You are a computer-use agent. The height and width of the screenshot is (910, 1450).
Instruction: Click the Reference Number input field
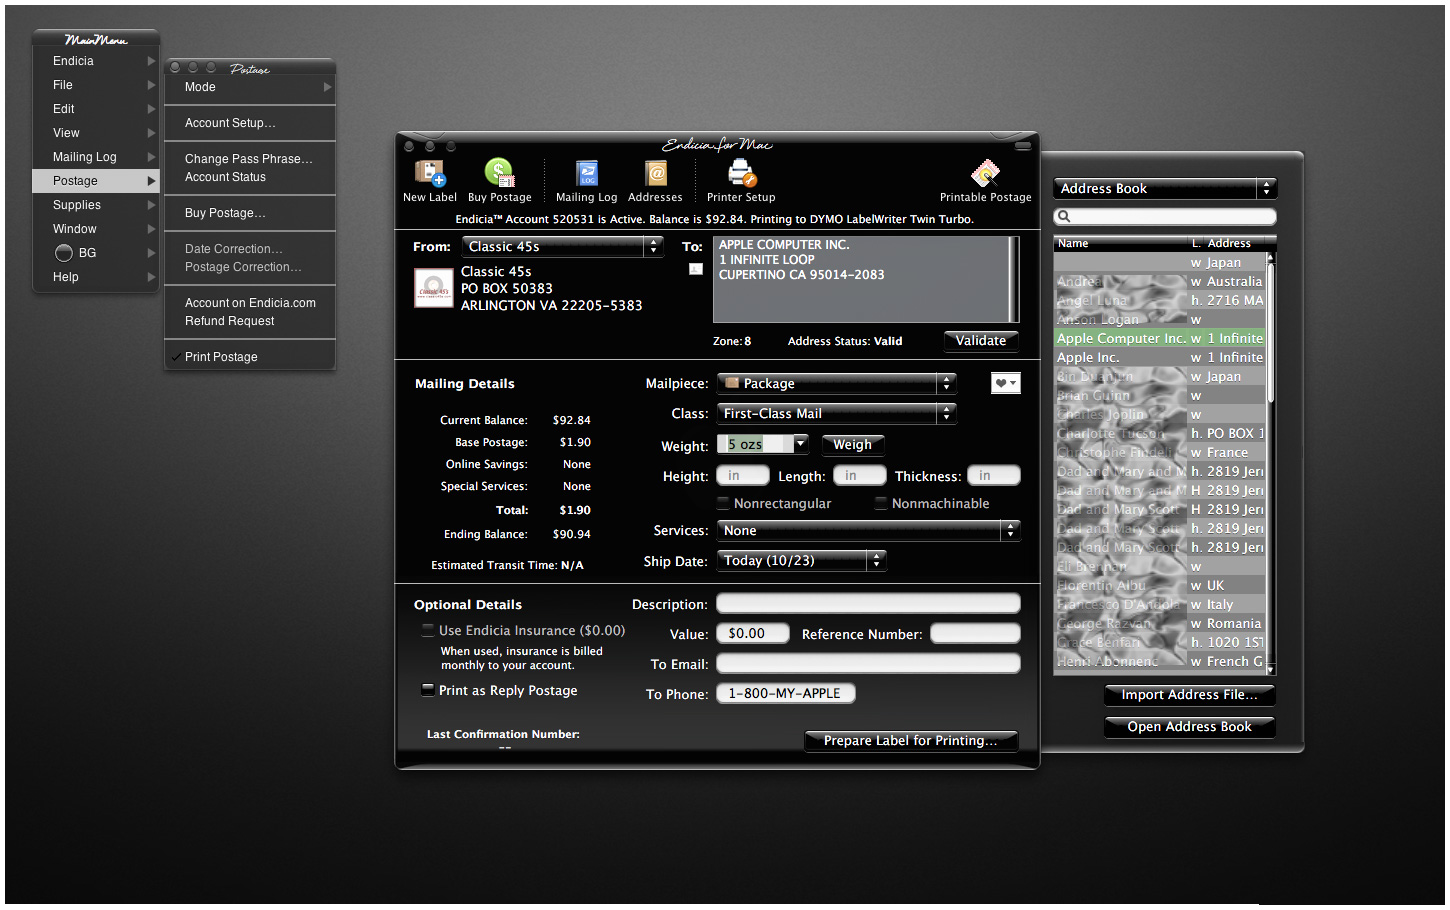975,633
